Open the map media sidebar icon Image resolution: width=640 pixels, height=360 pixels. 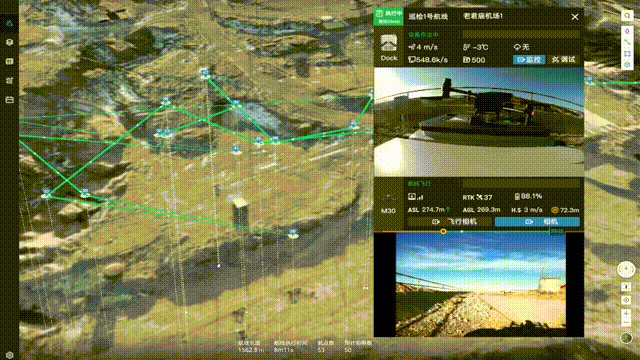click(9, 61)
